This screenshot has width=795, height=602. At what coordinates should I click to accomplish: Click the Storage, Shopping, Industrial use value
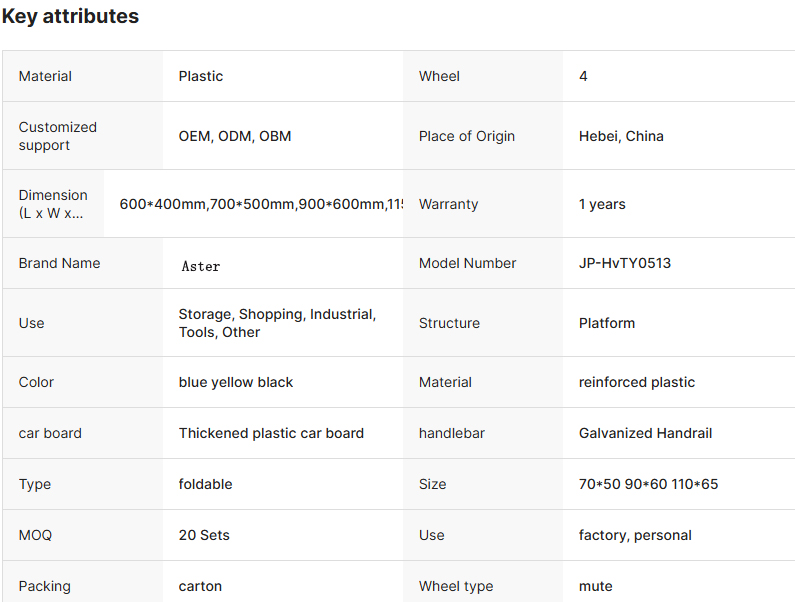[x=277, y=323]
